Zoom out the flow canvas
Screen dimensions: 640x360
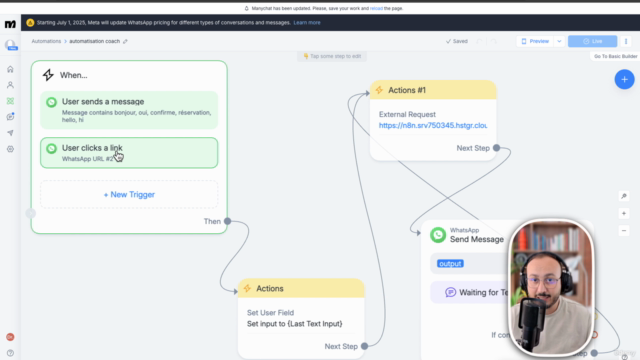(624, 231)
